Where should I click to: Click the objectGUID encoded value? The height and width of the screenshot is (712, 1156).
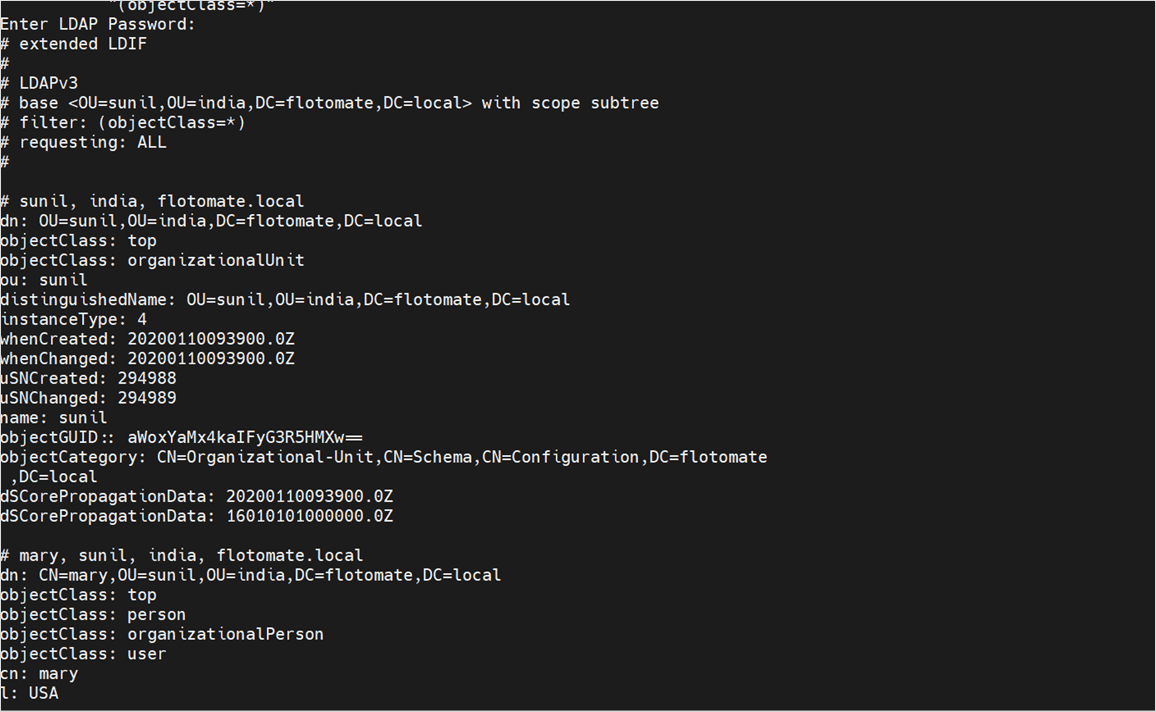245,437
